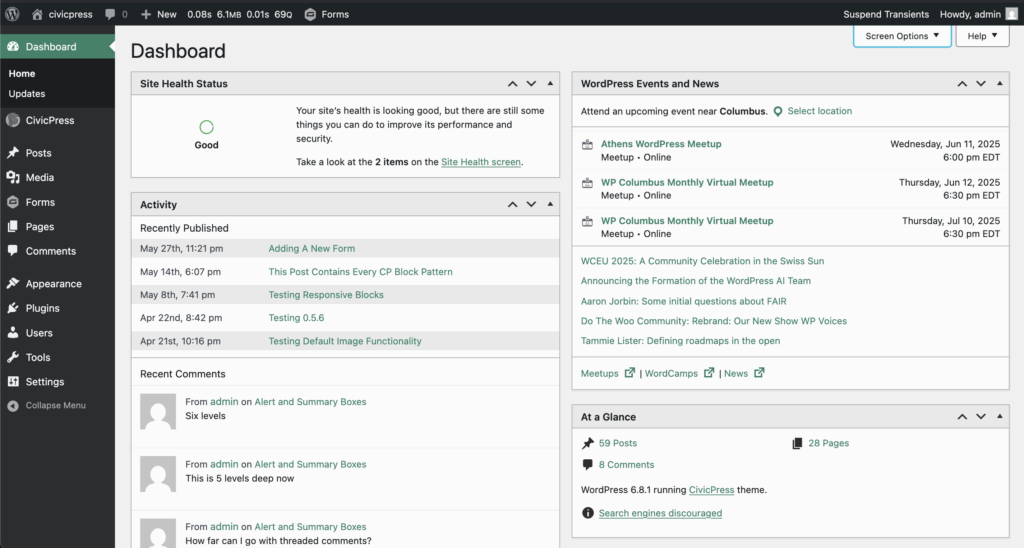Open the civicpress site home icon
Screen dimensions: 1024x548
(37, 14)
